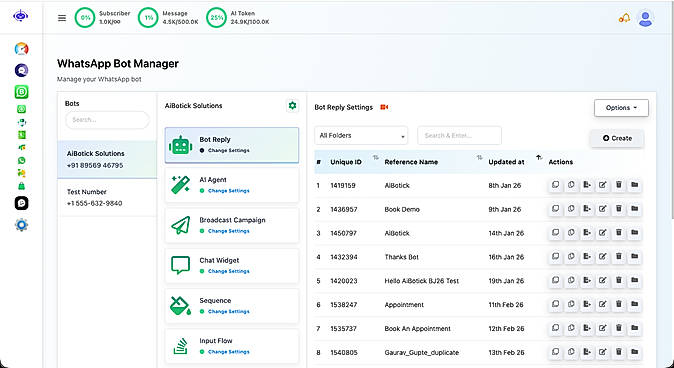Play the red video tutorial icon
The image size is (674, 368).
point(384,107)
